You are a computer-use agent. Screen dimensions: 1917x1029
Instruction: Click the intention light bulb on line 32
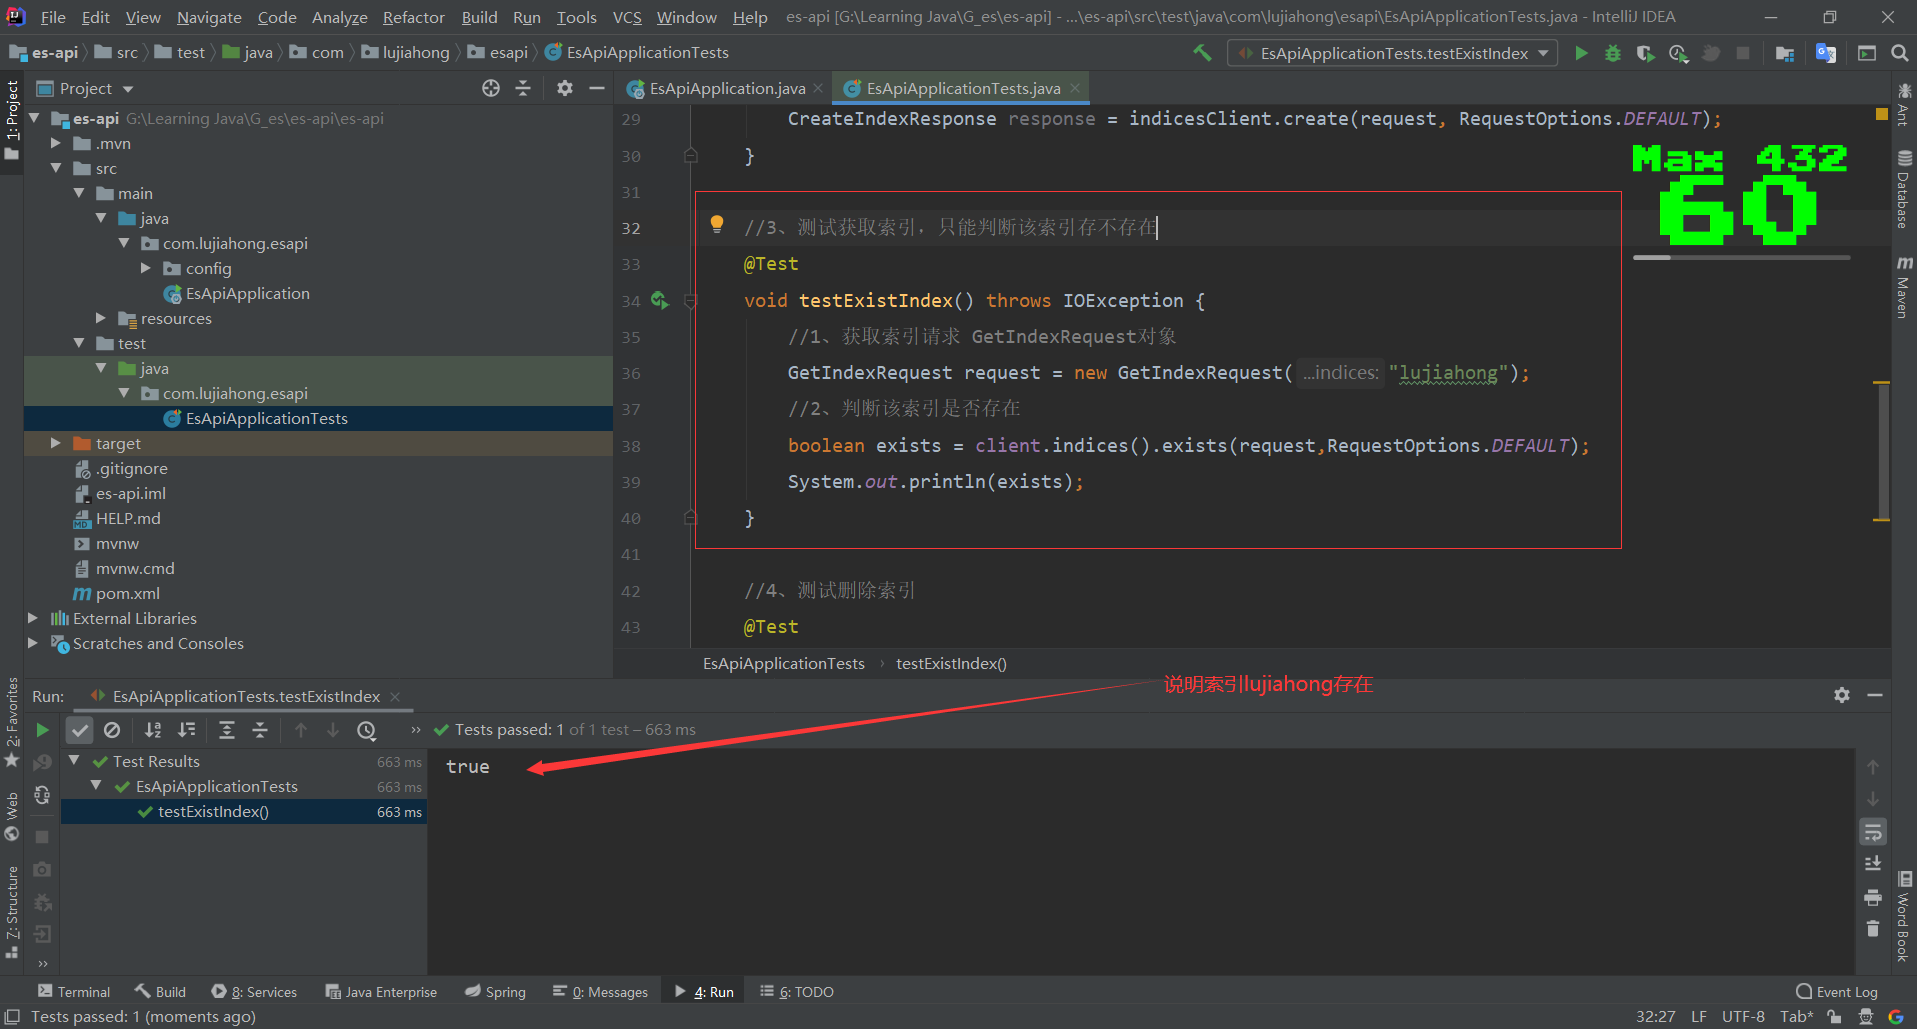(x=717, y=224)
